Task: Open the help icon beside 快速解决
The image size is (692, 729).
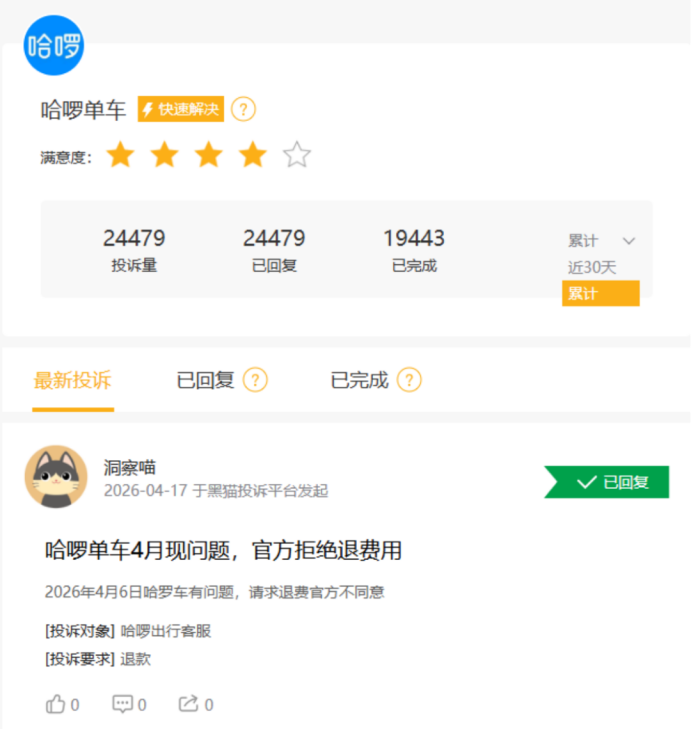Action: (x=243, y=109)
